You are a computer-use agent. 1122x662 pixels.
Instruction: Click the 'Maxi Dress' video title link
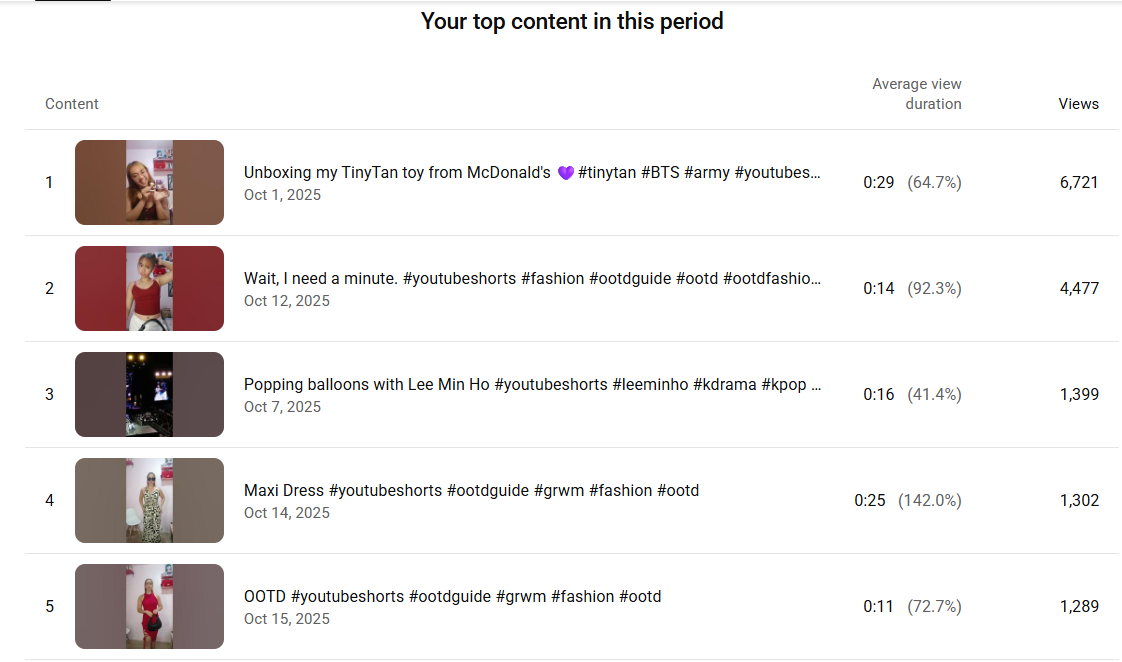pyautogui.click(x=471, y=490)
